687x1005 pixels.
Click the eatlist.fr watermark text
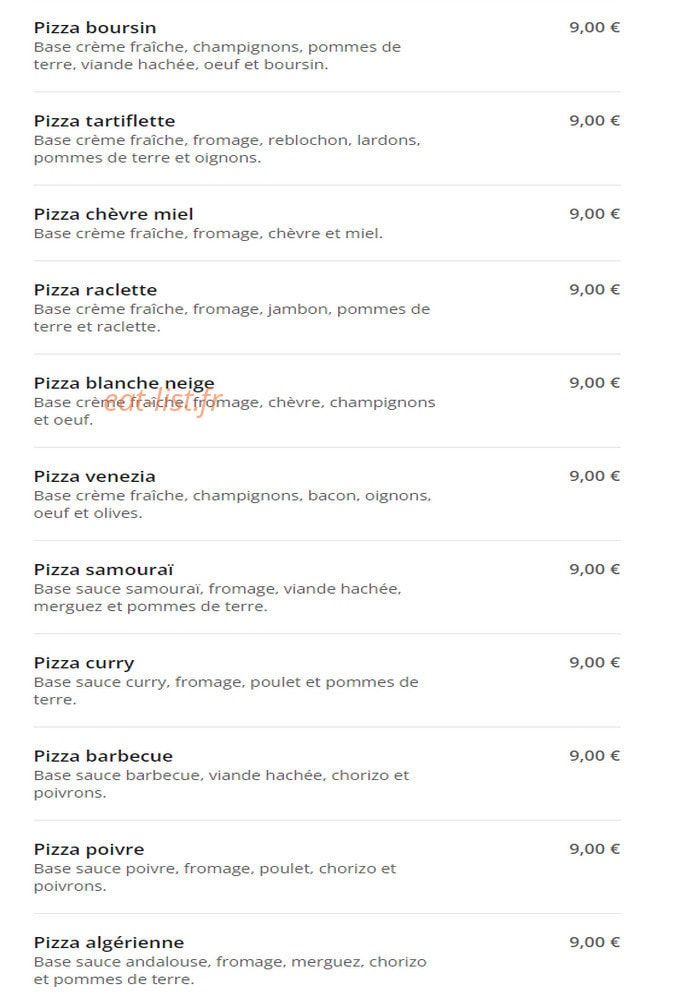(163, 401)
